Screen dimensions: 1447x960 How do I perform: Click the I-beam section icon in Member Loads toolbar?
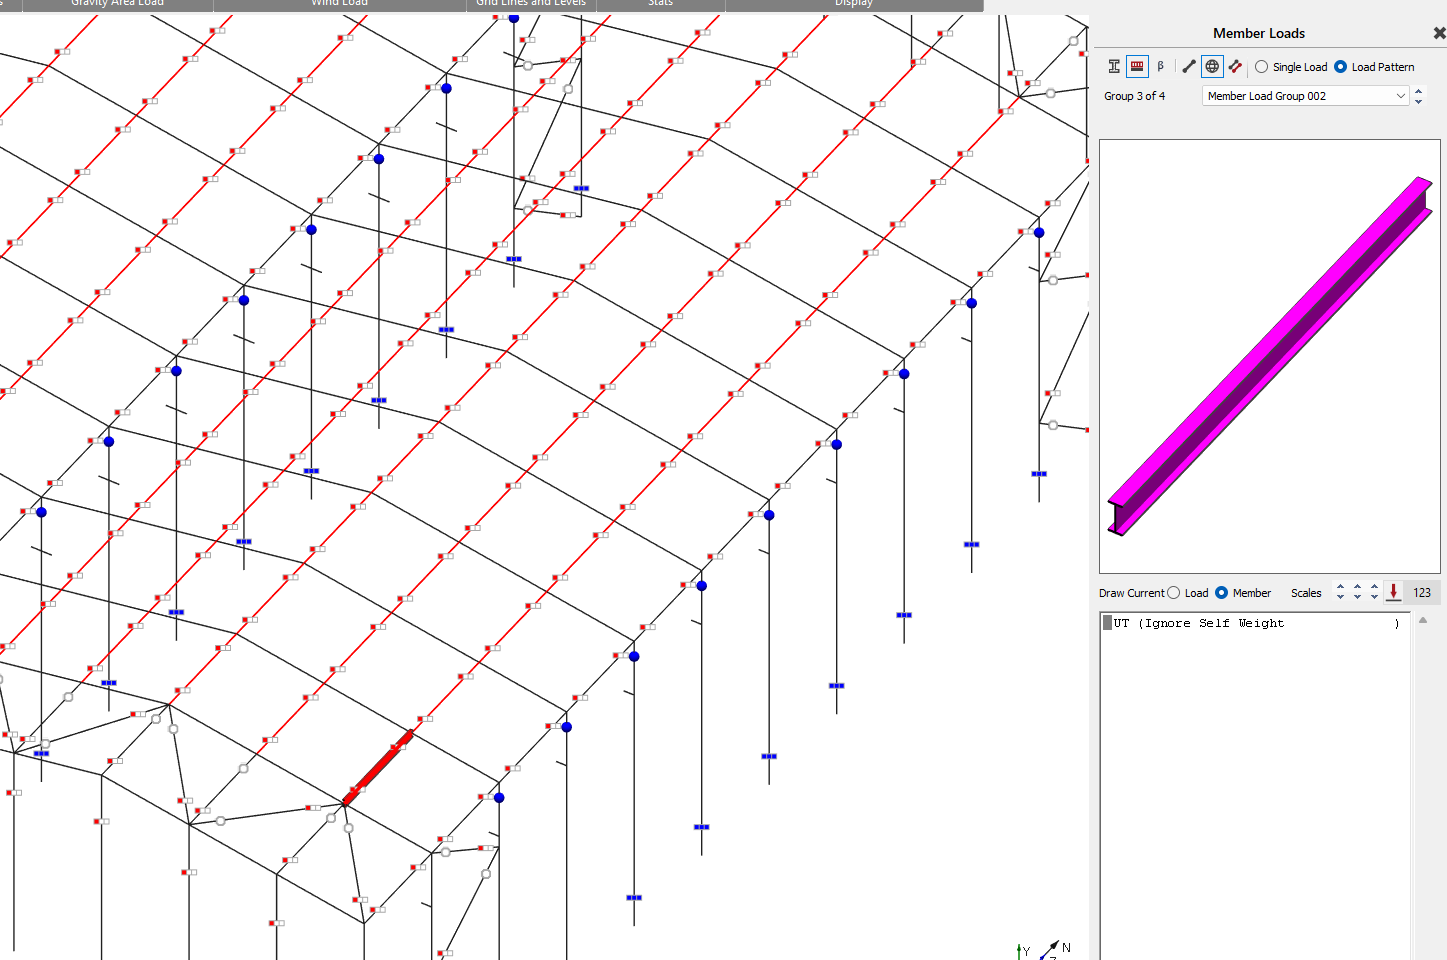point(1114,66)
